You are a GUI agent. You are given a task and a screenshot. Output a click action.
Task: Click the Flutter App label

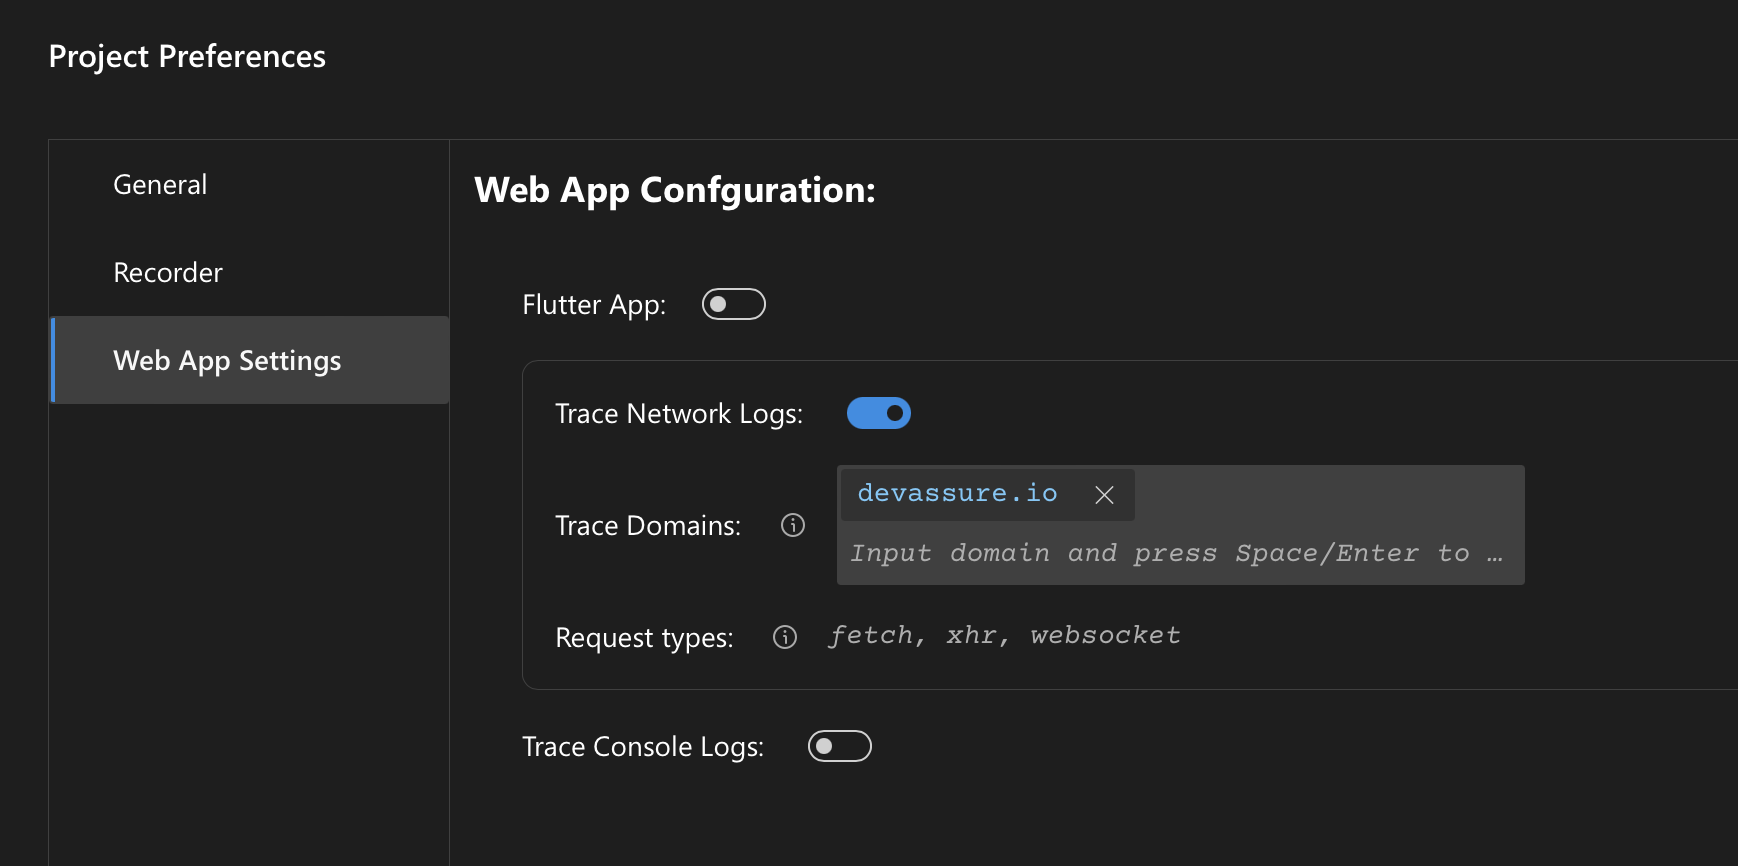[x=593, y=305]
